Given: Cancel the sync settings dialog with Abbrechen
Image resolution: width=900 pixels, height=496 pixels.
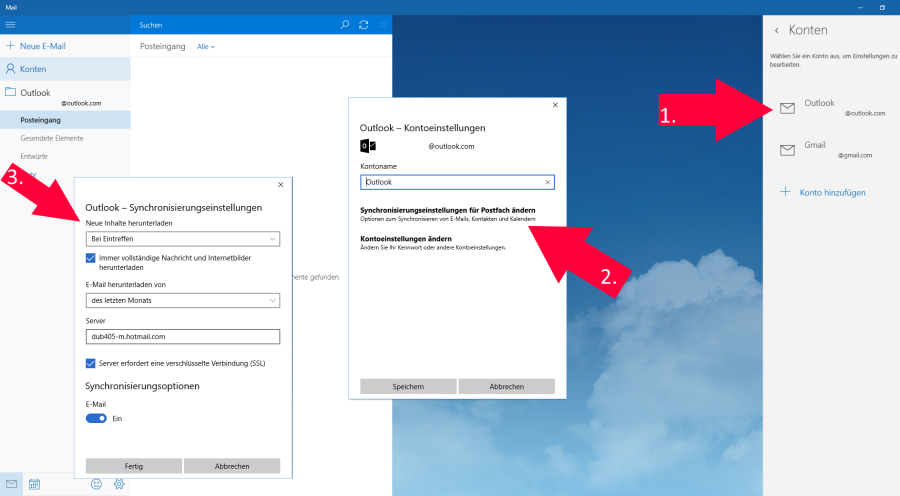Looking at the screenshot, I should [232, 466].
